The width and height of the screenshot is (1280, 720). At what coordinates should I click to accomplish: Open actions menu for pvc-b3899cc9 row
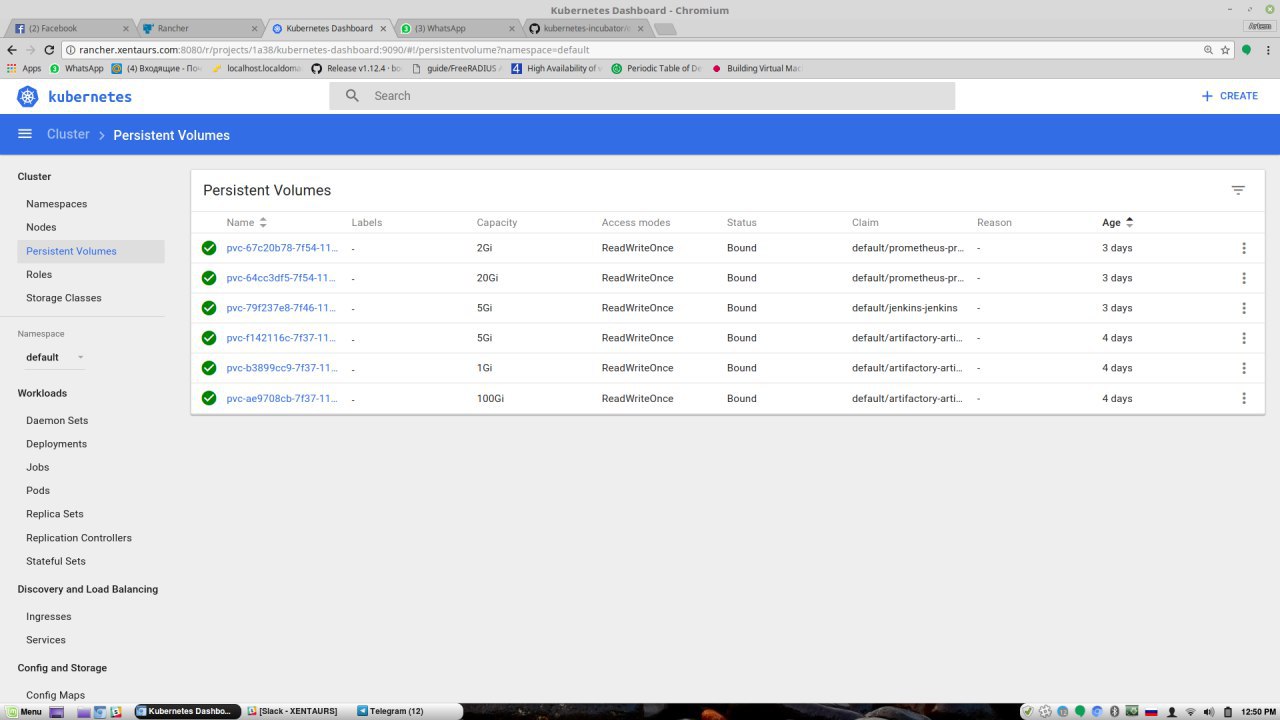1244,368
